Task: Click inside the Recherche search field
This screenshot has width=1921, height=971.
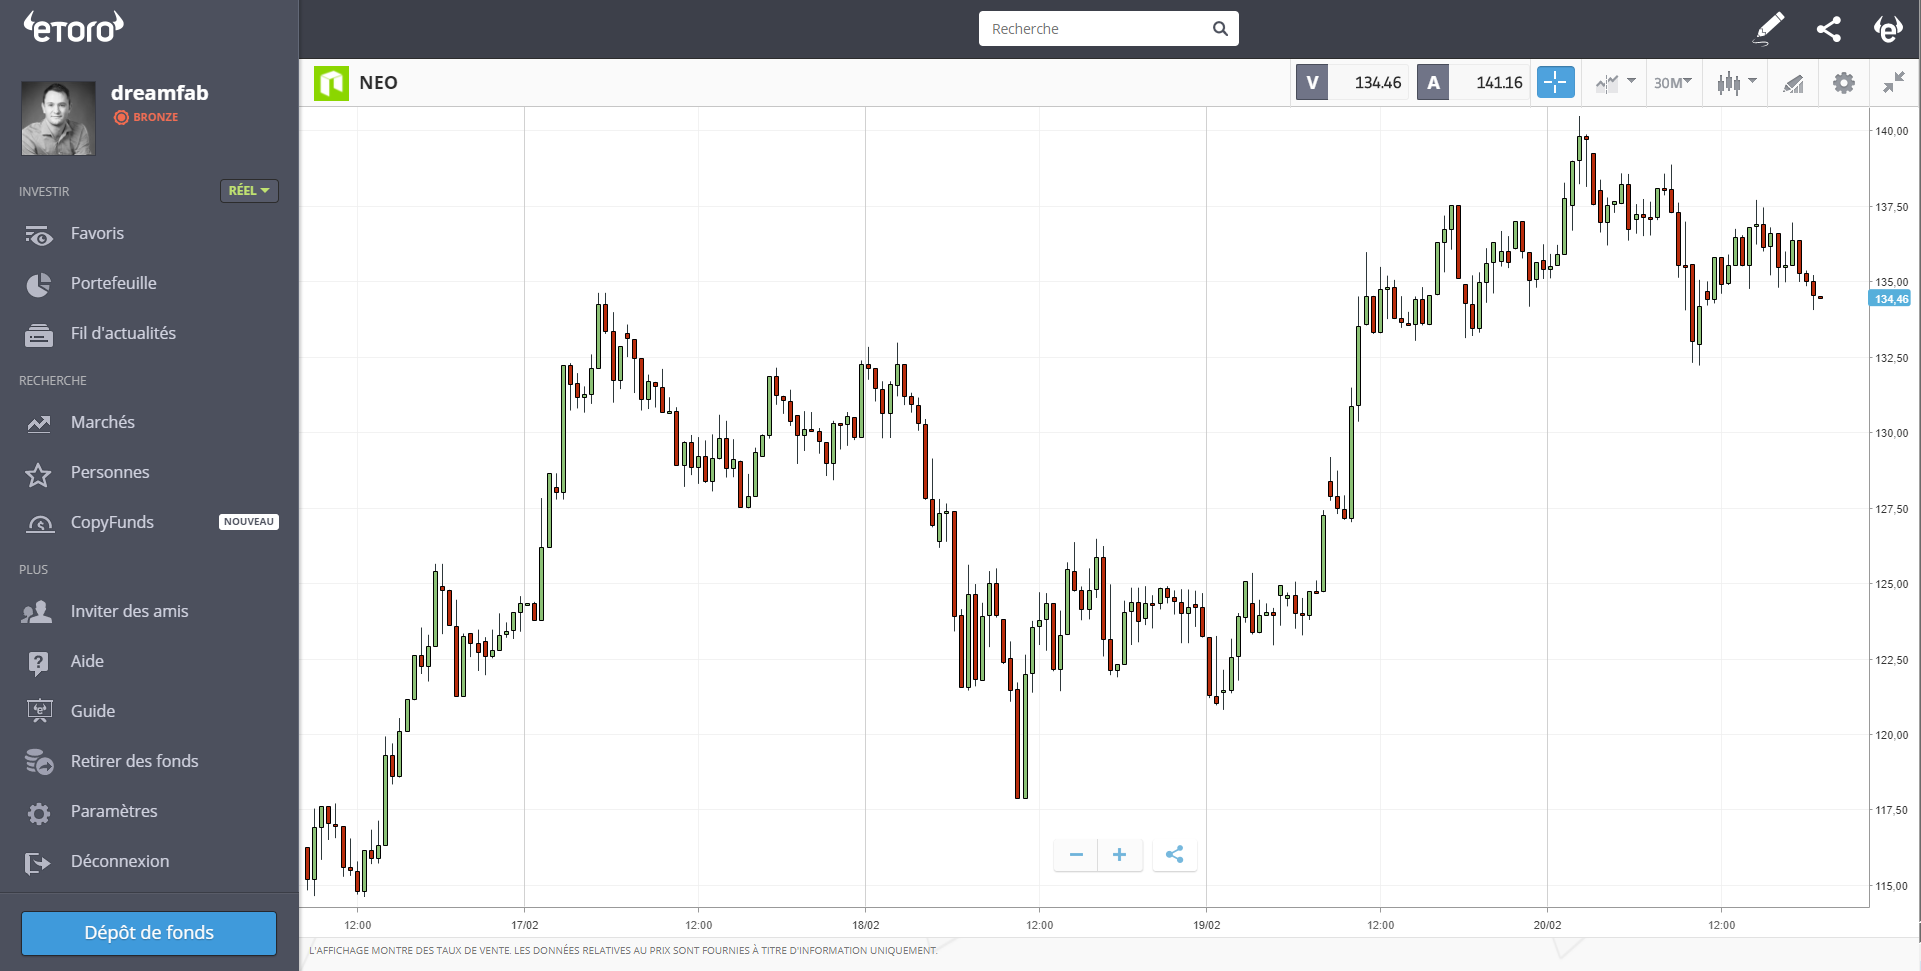Action: click(x=1095, y=29)
